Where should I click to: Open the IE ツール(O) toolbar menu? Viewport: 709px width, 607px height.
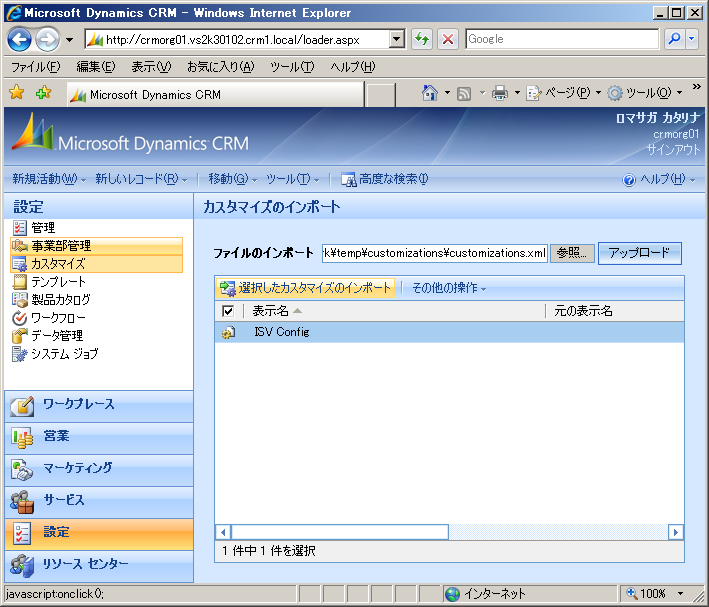pyautogui.click(x=644, y=93)
